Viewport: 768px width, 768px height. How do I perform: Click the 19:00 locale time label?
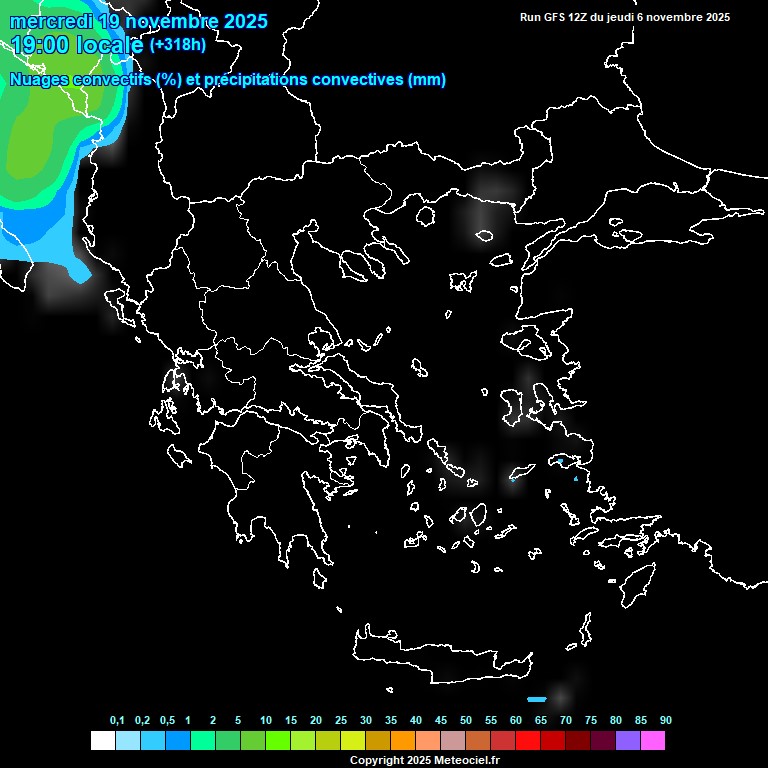pos(78,45)
